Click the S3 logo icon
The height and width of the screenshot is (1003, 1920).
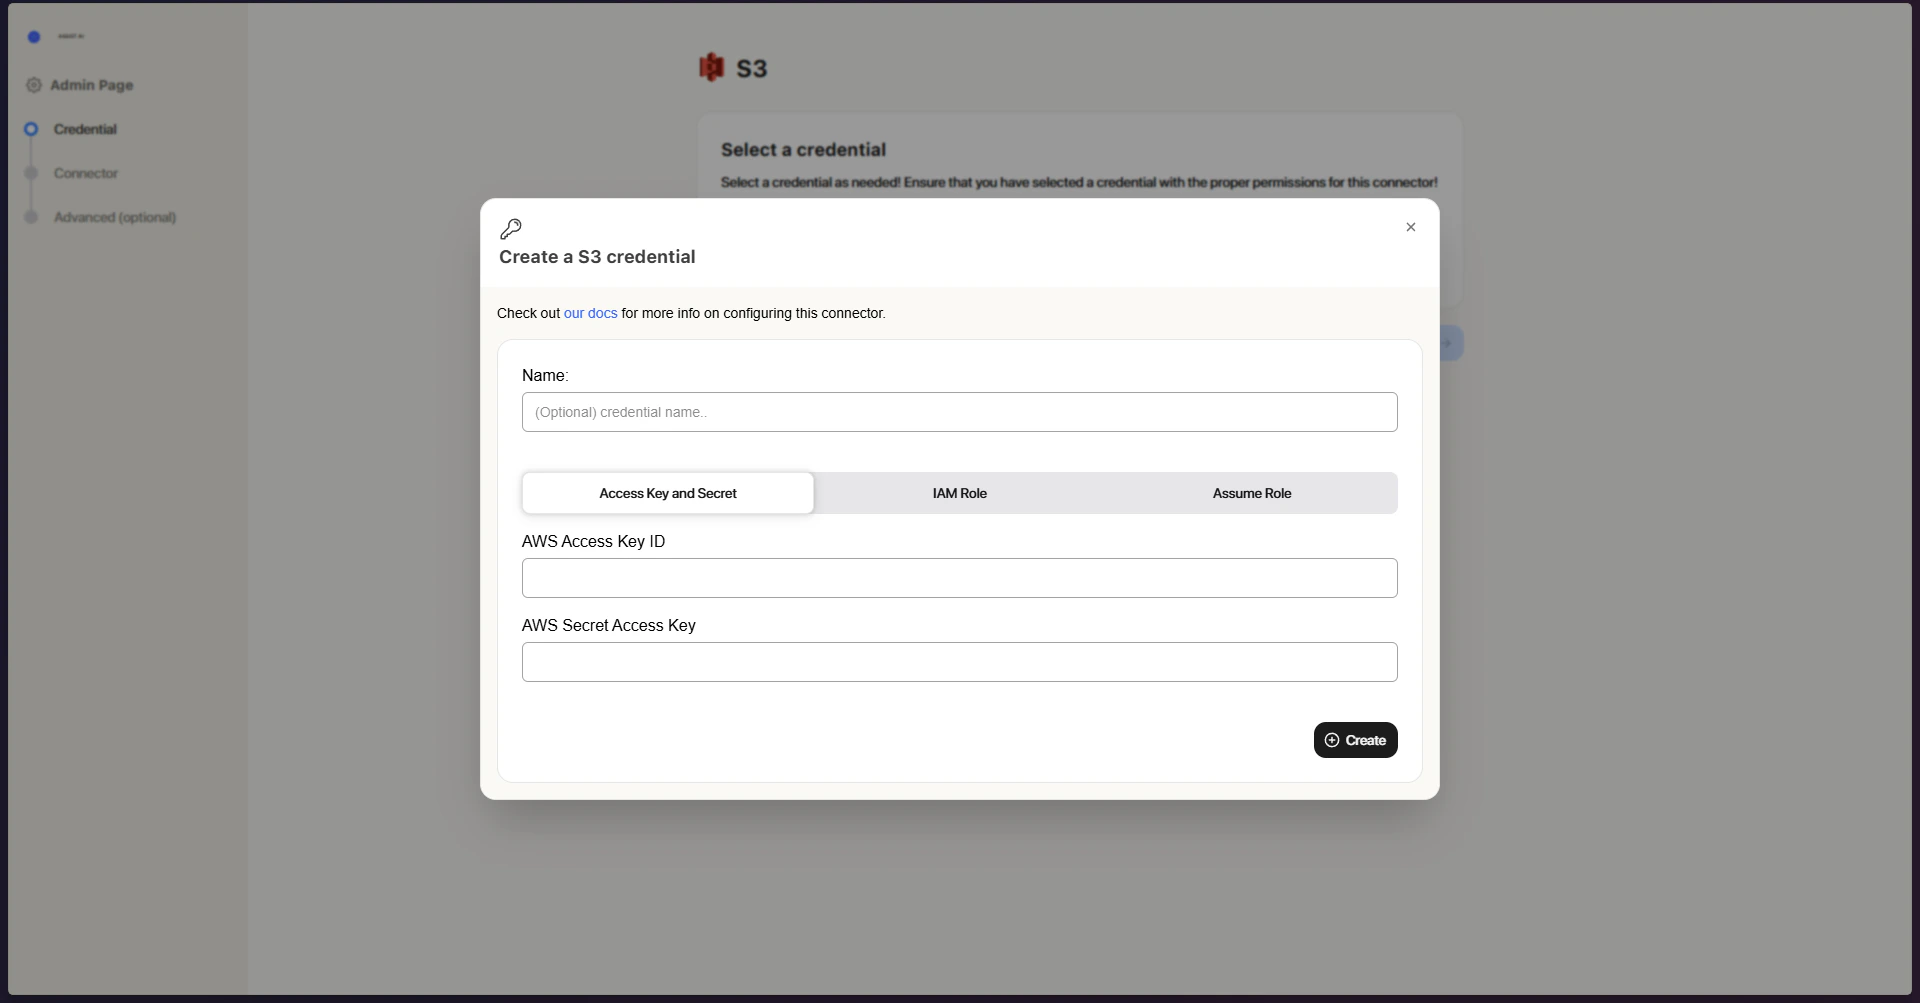click(711, 67)
